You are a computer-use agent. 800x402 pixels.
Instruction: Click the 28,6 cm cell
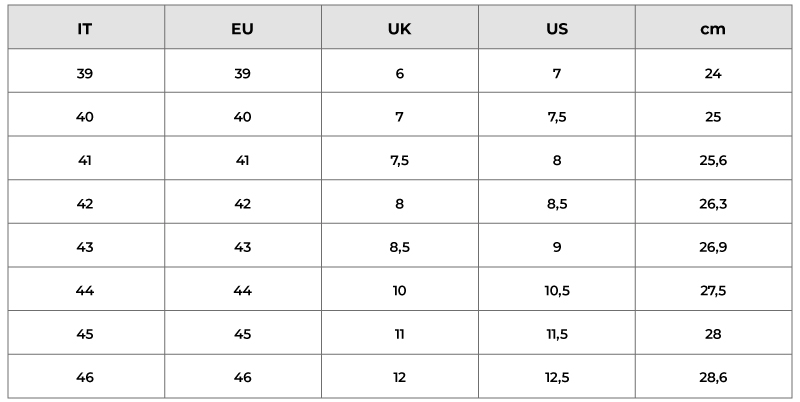[x=713, y=376]
